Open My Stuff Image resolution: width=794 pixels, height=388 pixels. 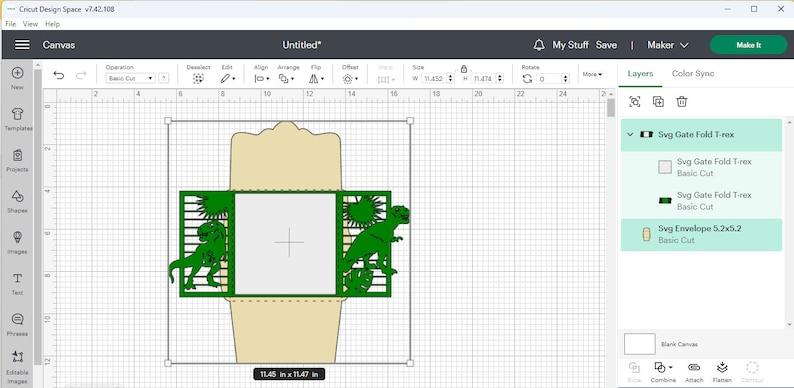570,45
